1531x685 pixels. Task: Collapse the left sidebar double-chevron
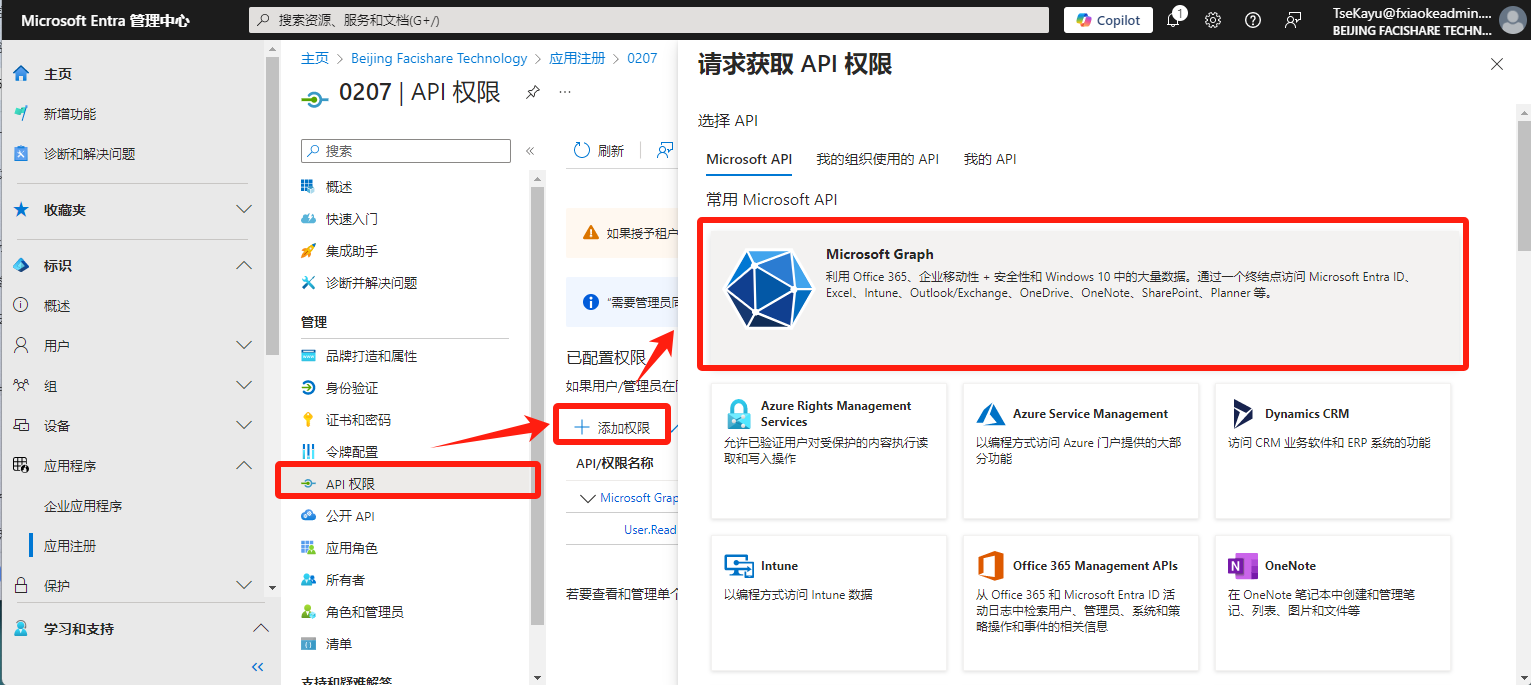coord(257,667)
